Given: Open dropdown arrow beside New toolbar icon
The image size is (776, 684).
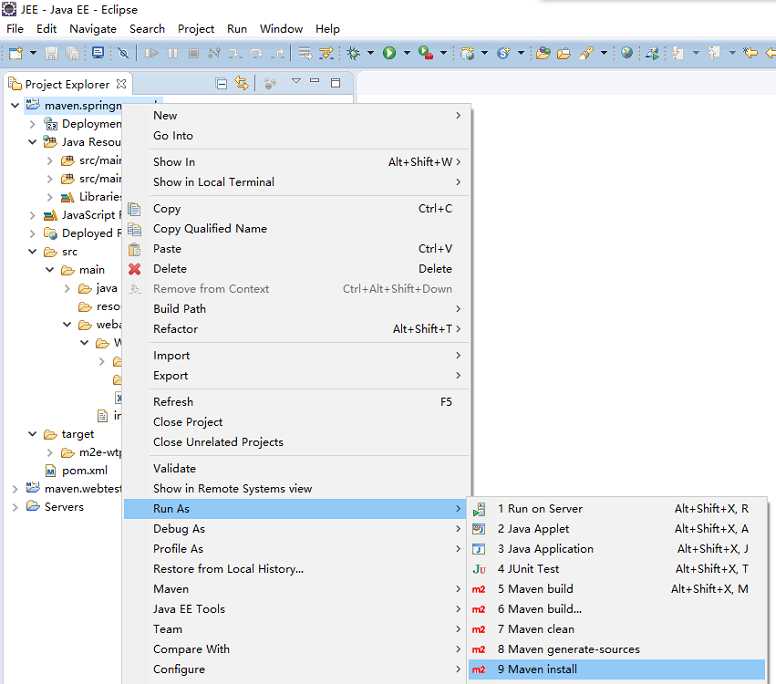Looking at the screenshot, I should coord(33,52).
